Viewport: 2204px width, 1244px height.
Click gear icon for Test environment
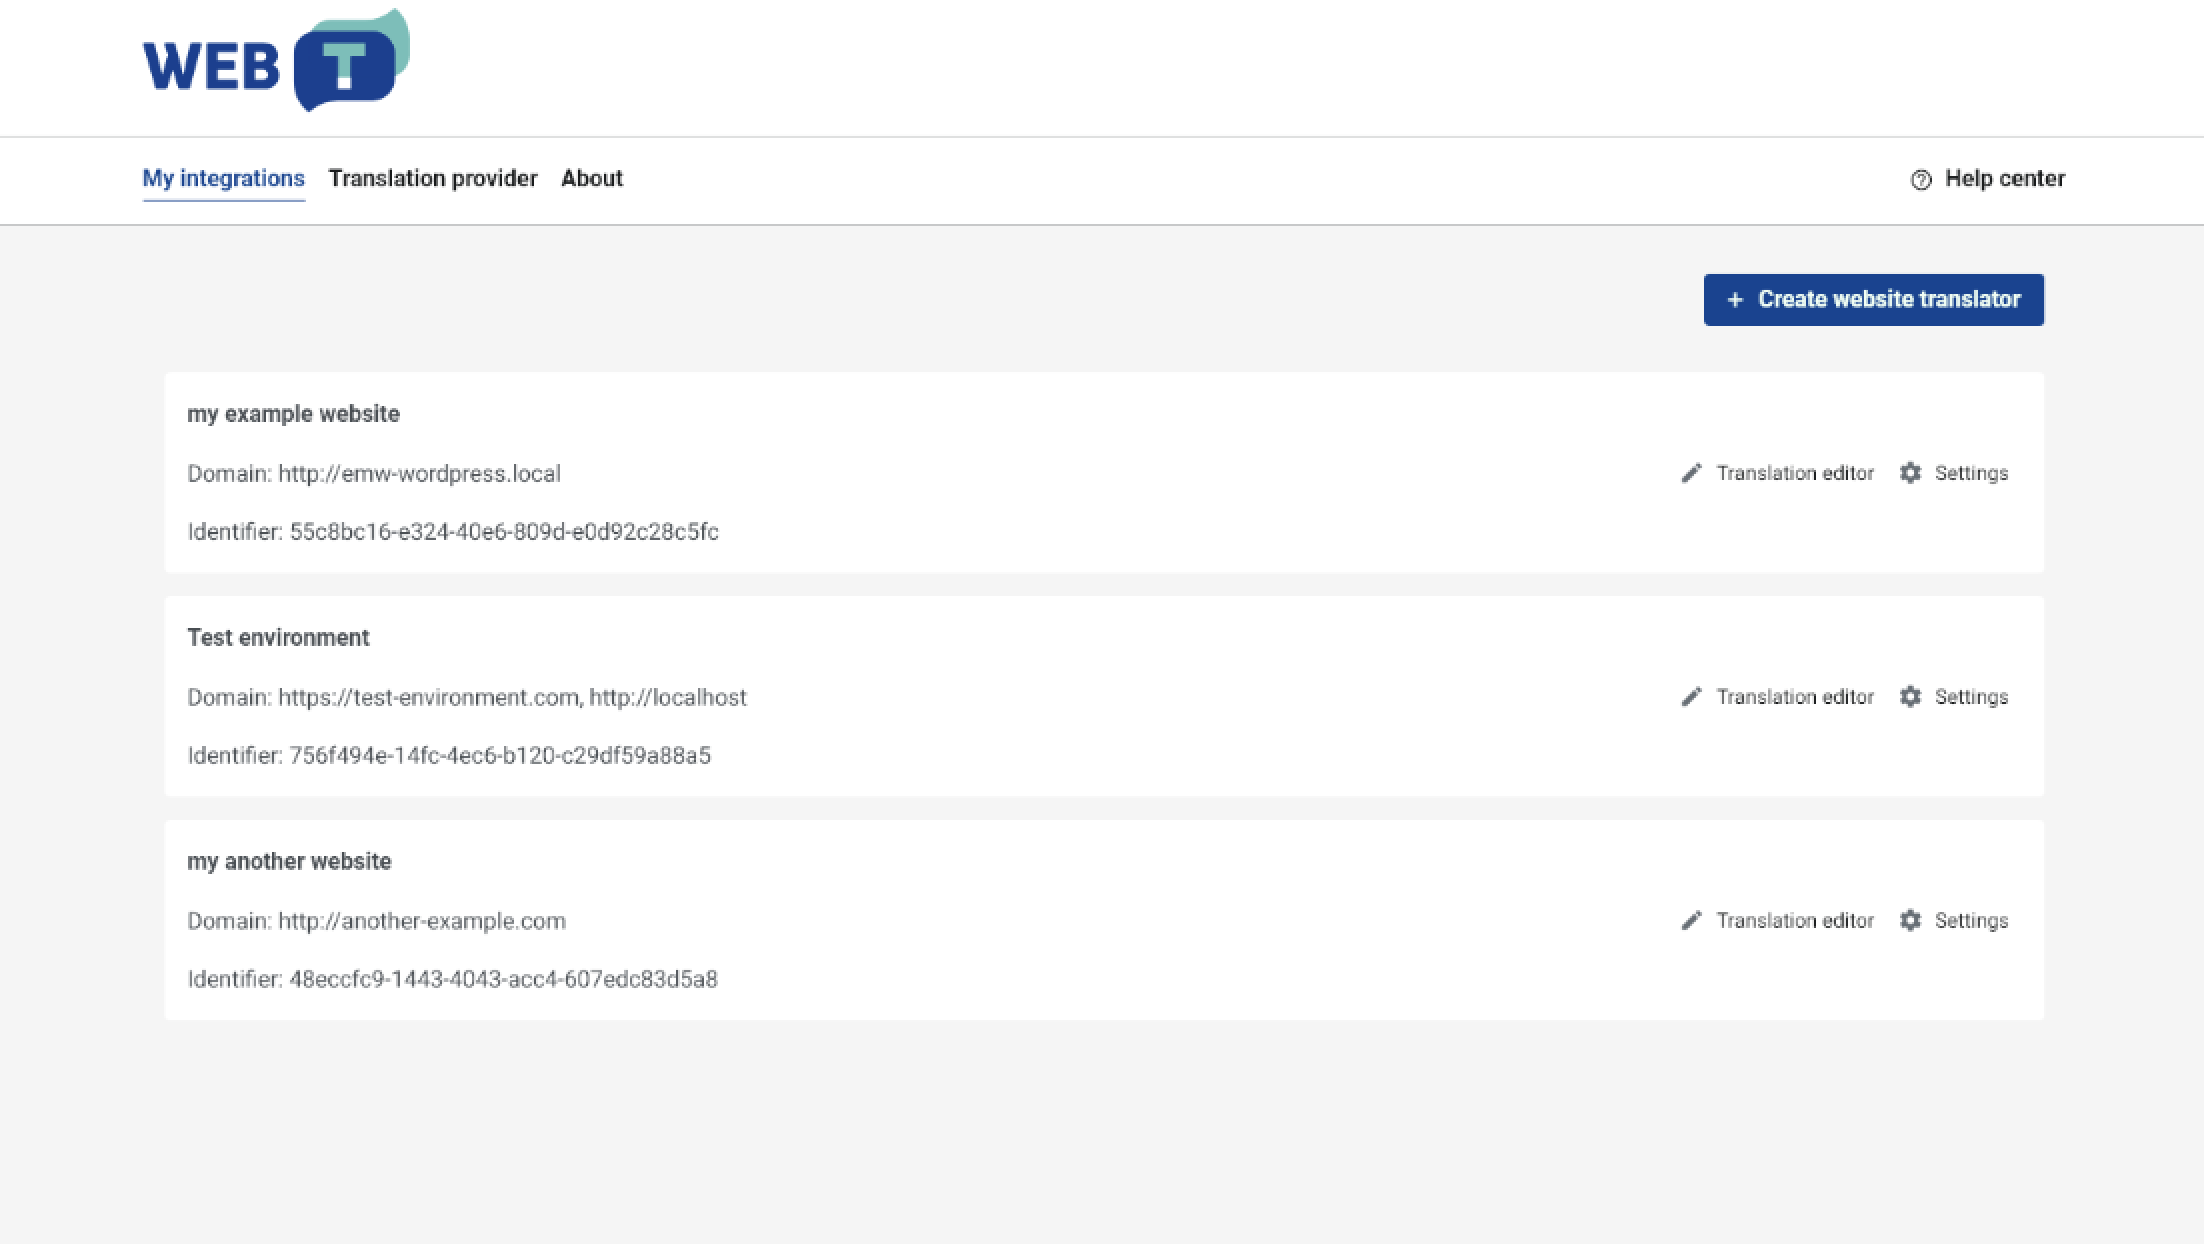coord(1910,697)
